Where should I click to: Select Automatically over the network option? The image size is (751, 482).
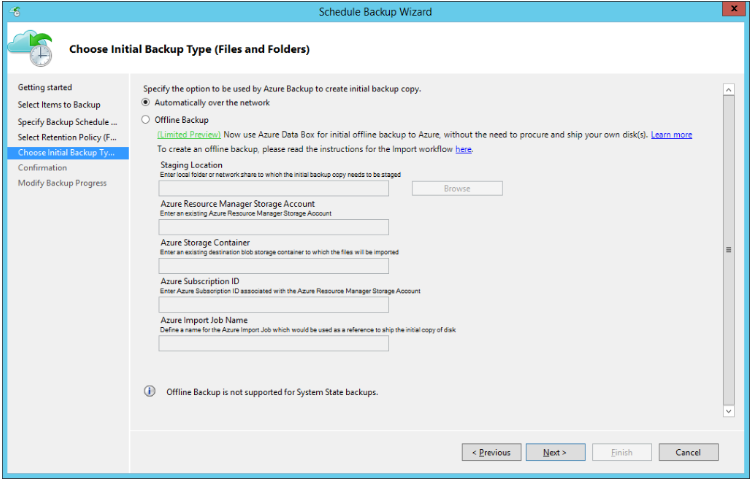(x=146, y=103)
